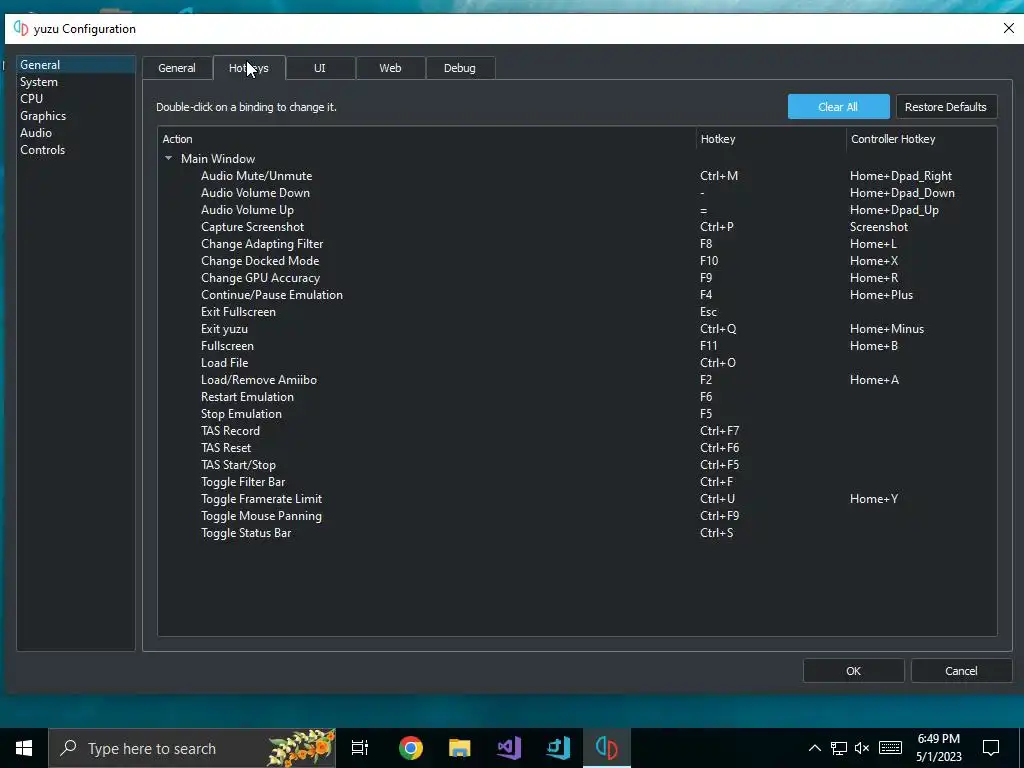Click the Home+Dpad_Right controller hotkey
This screenshot has width=1024, height=768.
coord(901,176)
